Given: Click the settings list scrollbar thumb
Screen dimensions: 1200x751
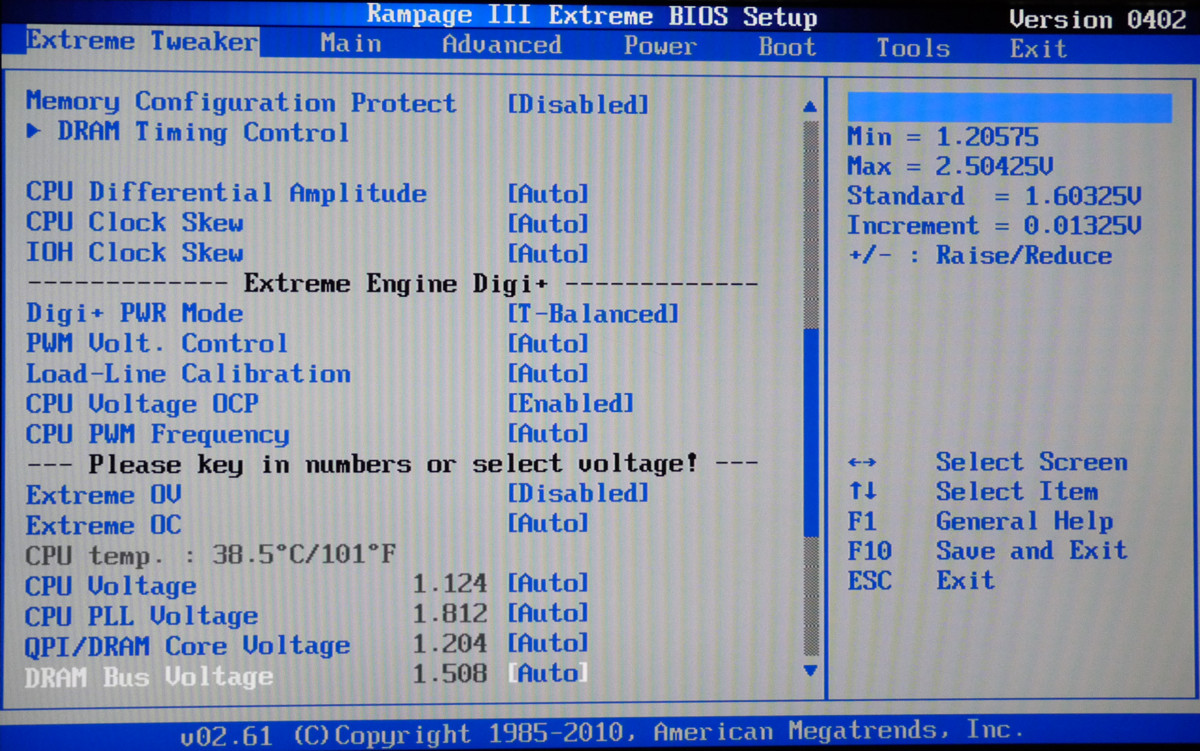Looking at the screenshot, I should click(811, 433).
